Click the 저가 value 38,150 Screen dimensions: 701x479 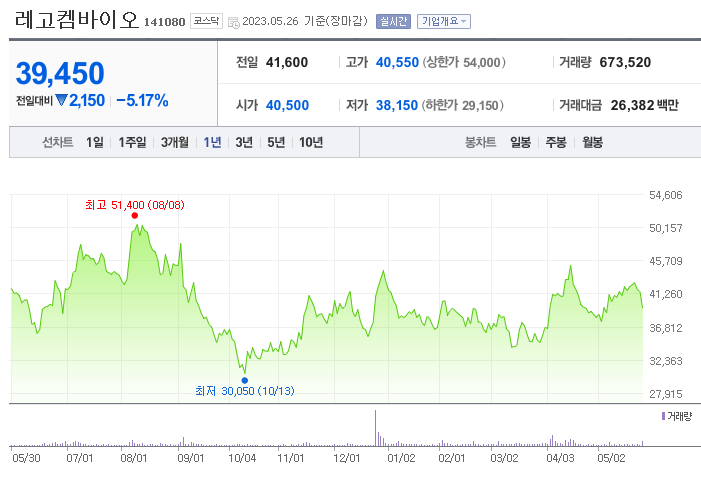397,105
